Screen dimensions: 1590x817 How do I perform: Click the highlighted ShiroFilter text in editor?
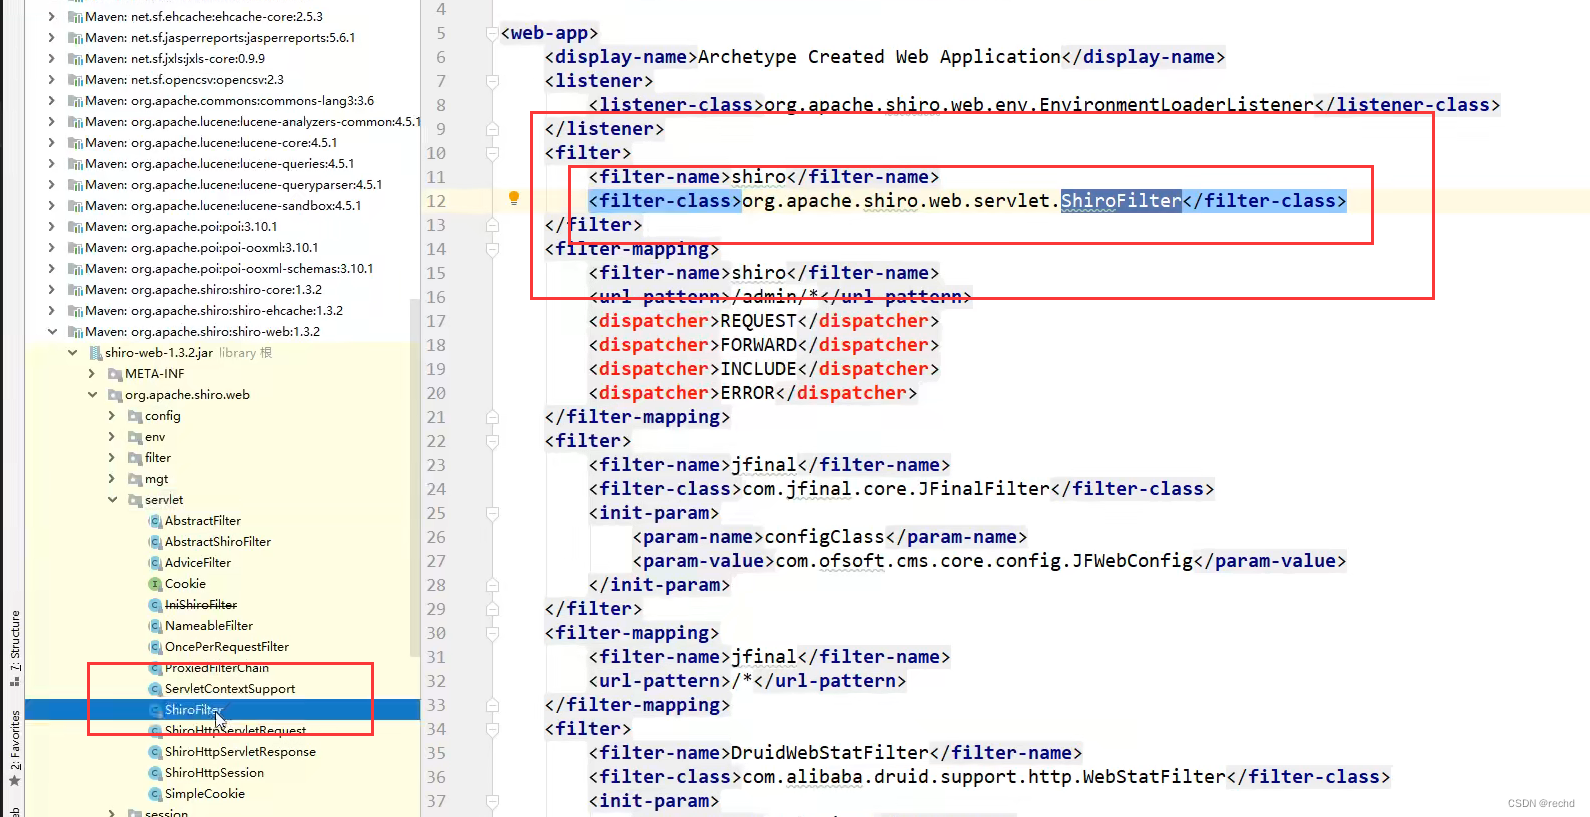point(1121,201)
